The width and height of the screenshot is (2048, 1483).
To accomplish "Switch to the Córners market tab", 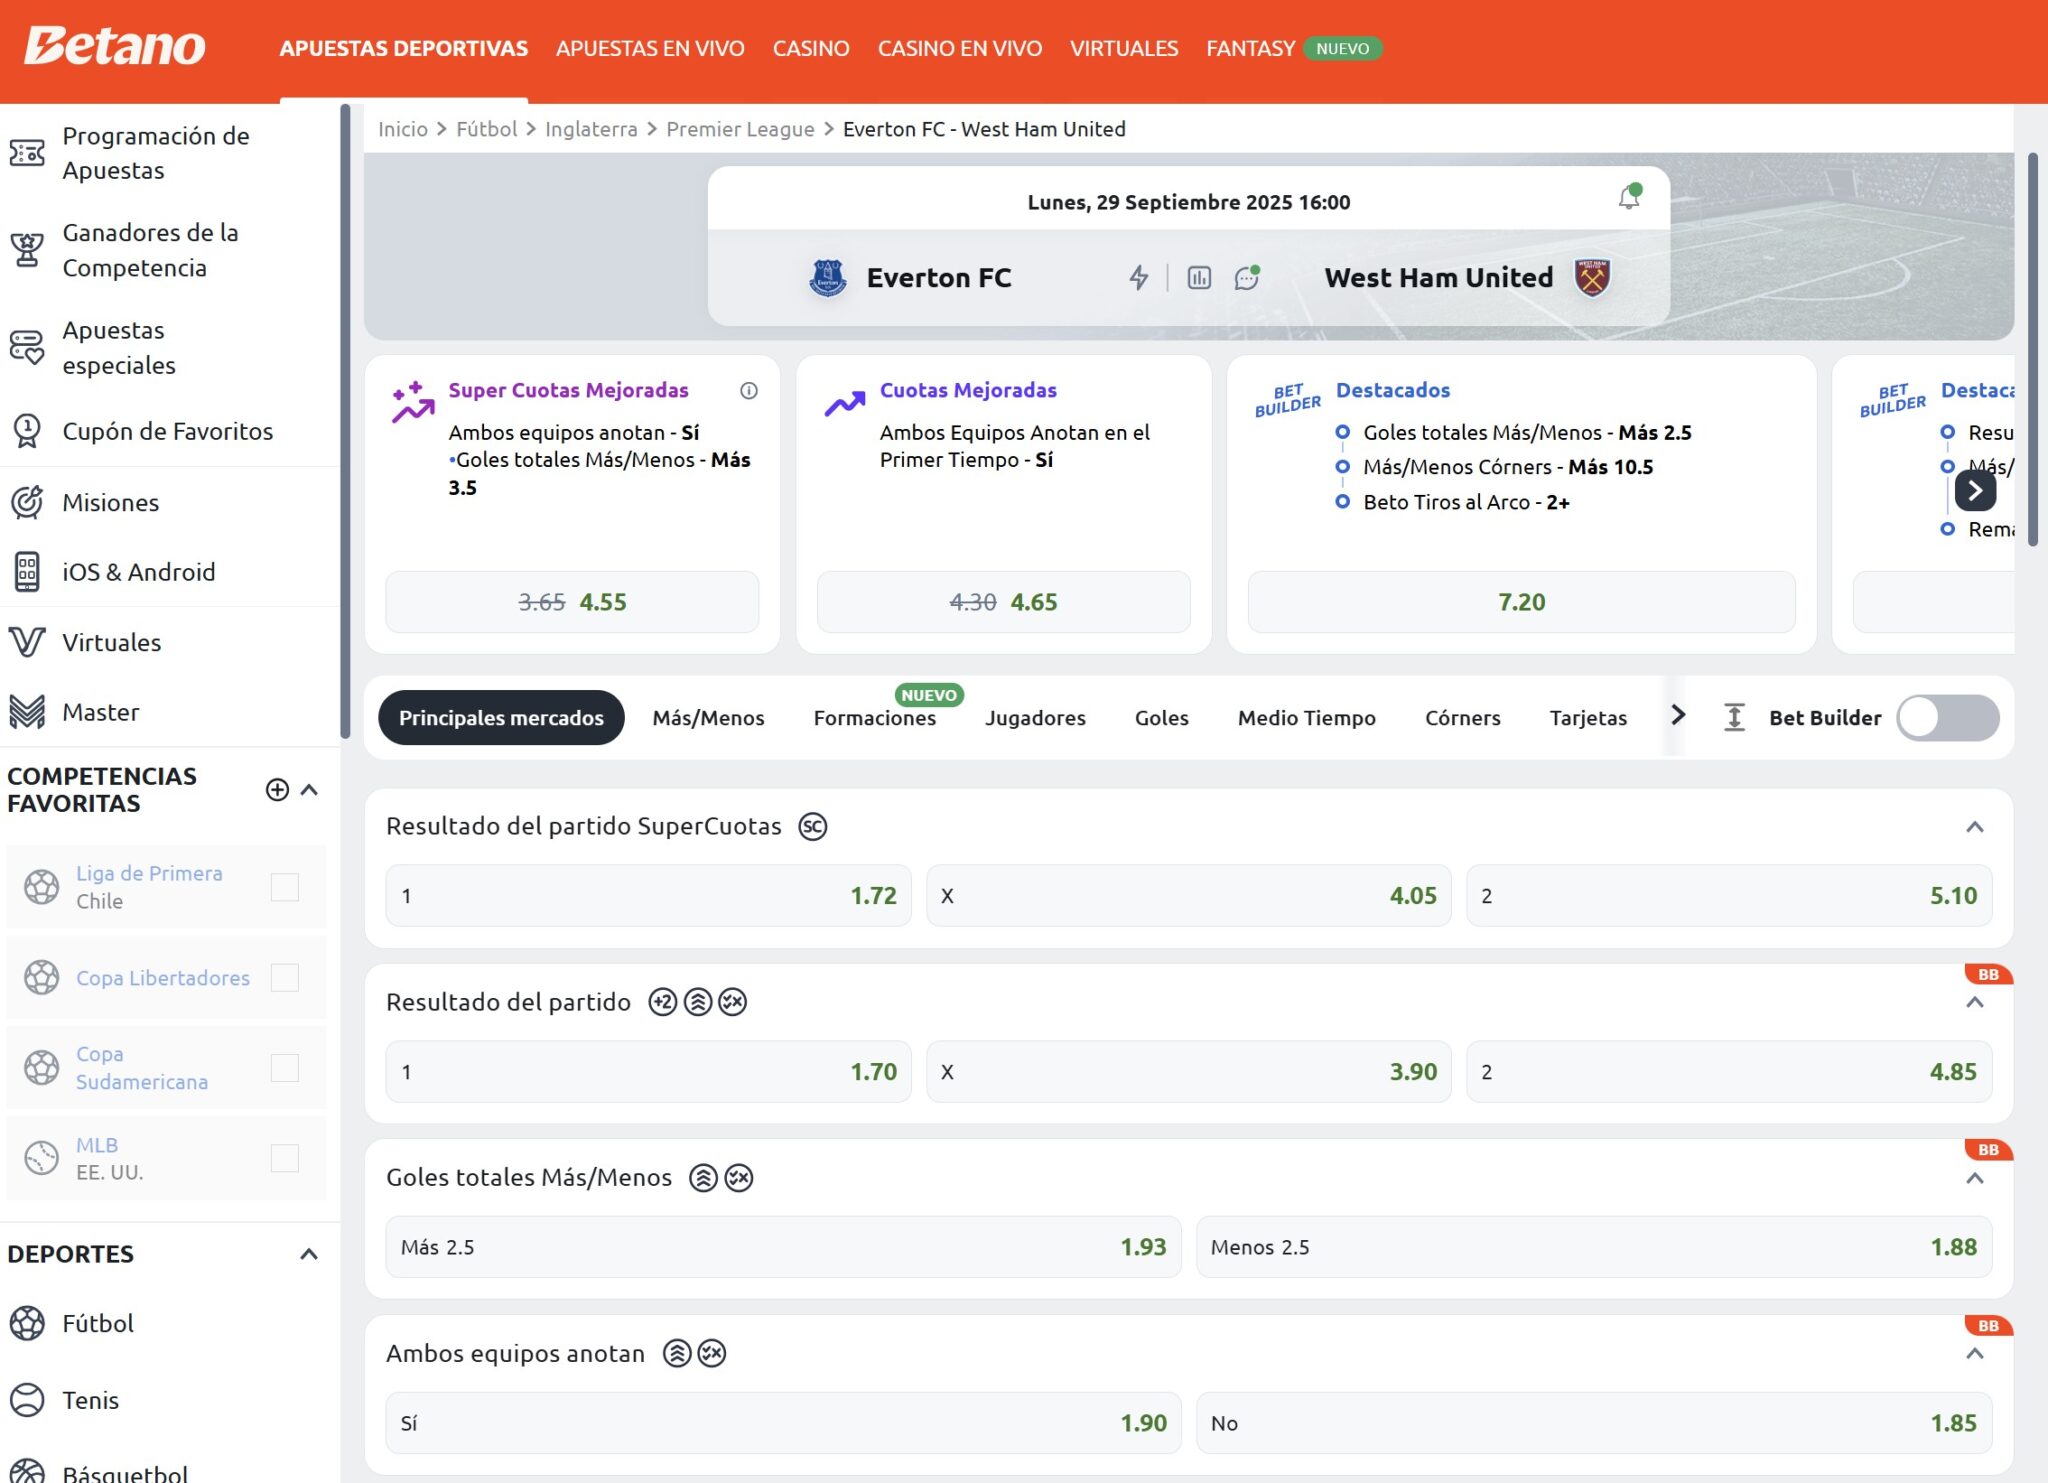I will pos(1462,718).
